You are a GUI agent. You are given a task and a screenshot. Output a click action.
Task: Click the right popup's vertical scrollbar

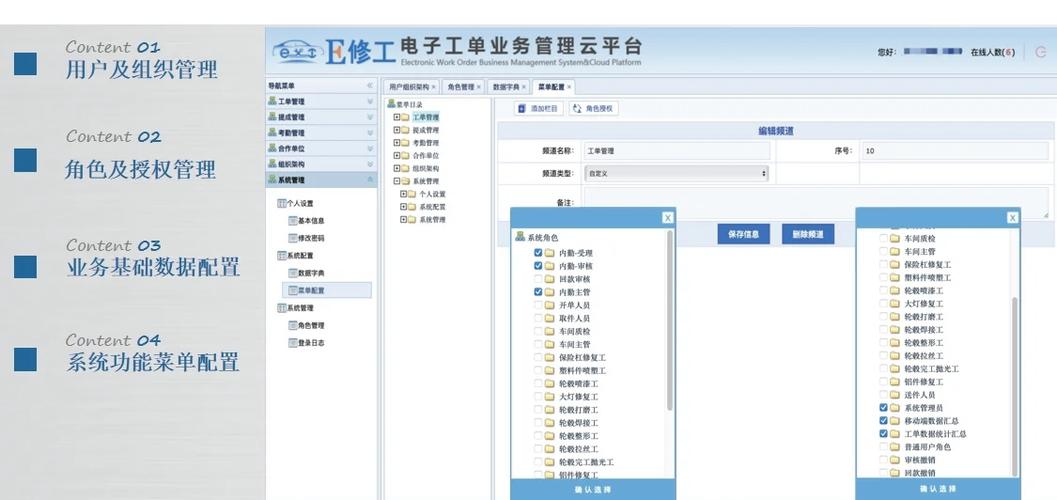tap(1015, 386)
